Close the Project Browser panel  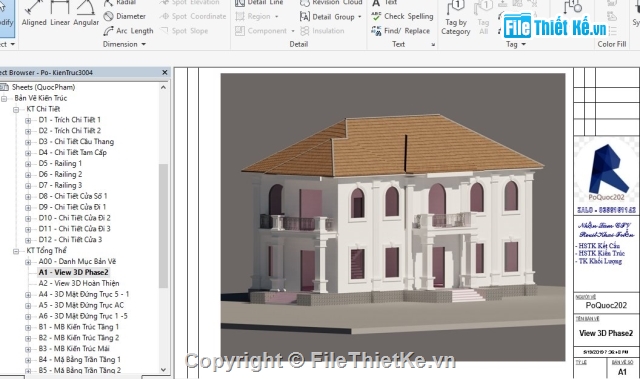click(x=165, y=72)
